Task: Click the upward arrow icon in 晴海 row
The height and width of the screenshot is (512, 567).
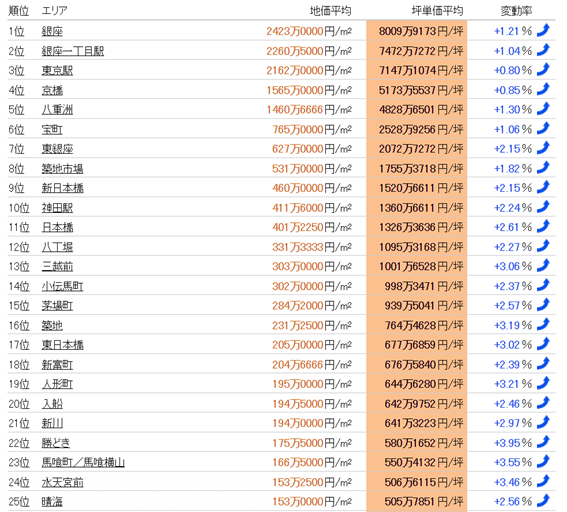Action: pyautogui.click(x=543, y=500)
